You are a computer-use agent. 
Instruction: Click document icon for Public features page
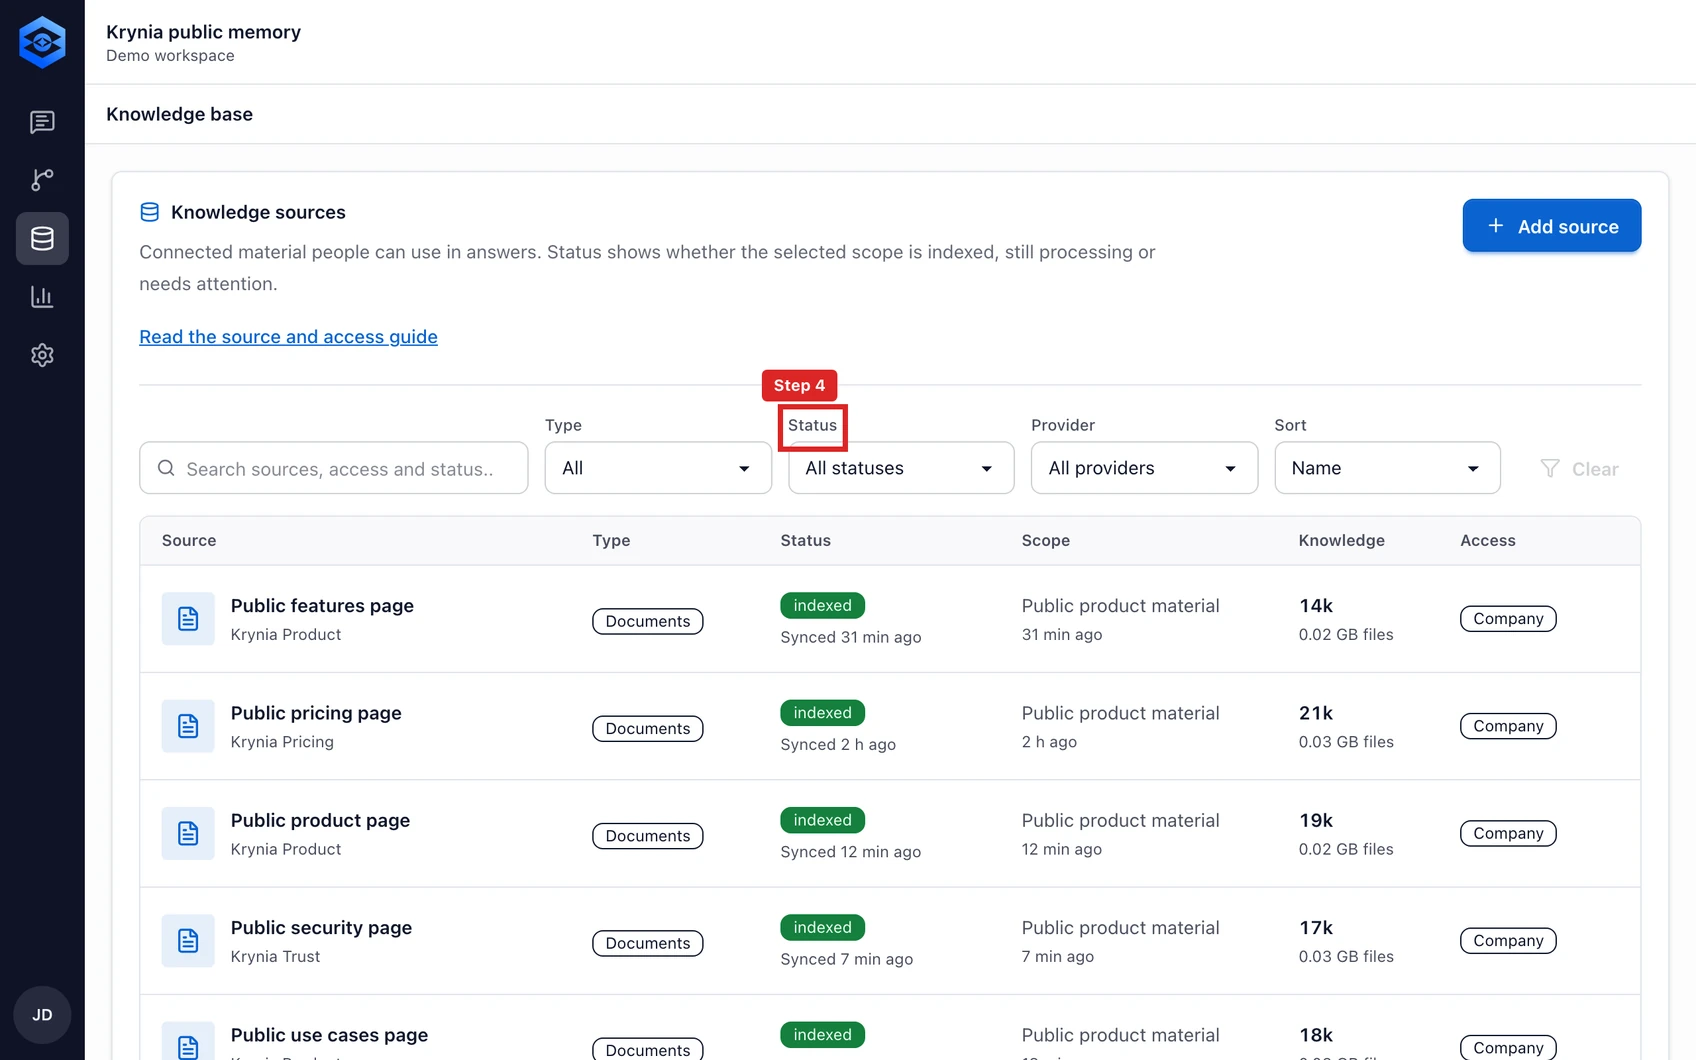pyautogui.click(x=188, y=619)
